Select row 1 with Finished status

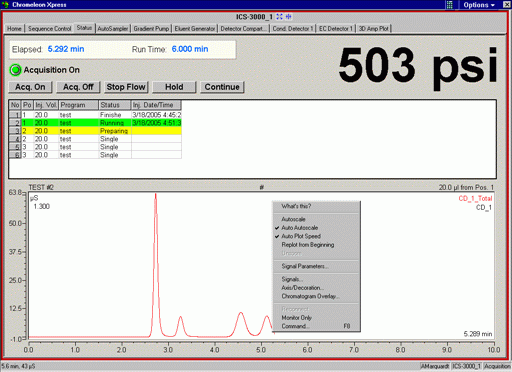(95, 115)
